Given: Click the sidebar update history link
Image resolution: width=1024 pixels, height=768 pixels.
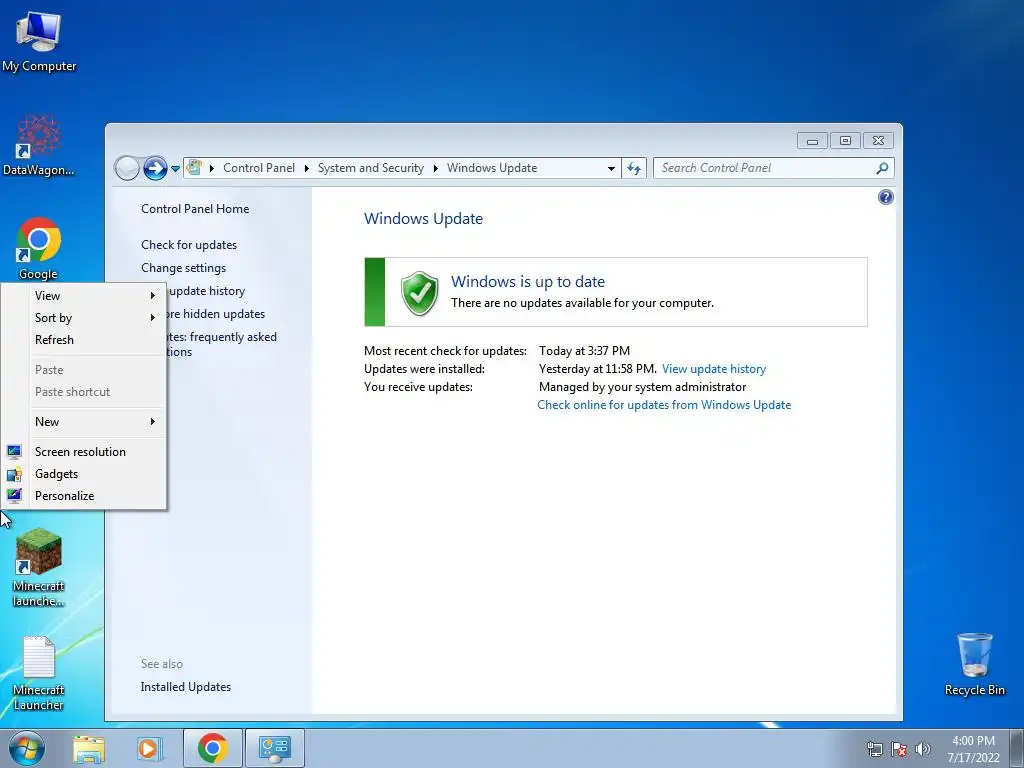Looking at the screenshot, I should coord(207,291).
